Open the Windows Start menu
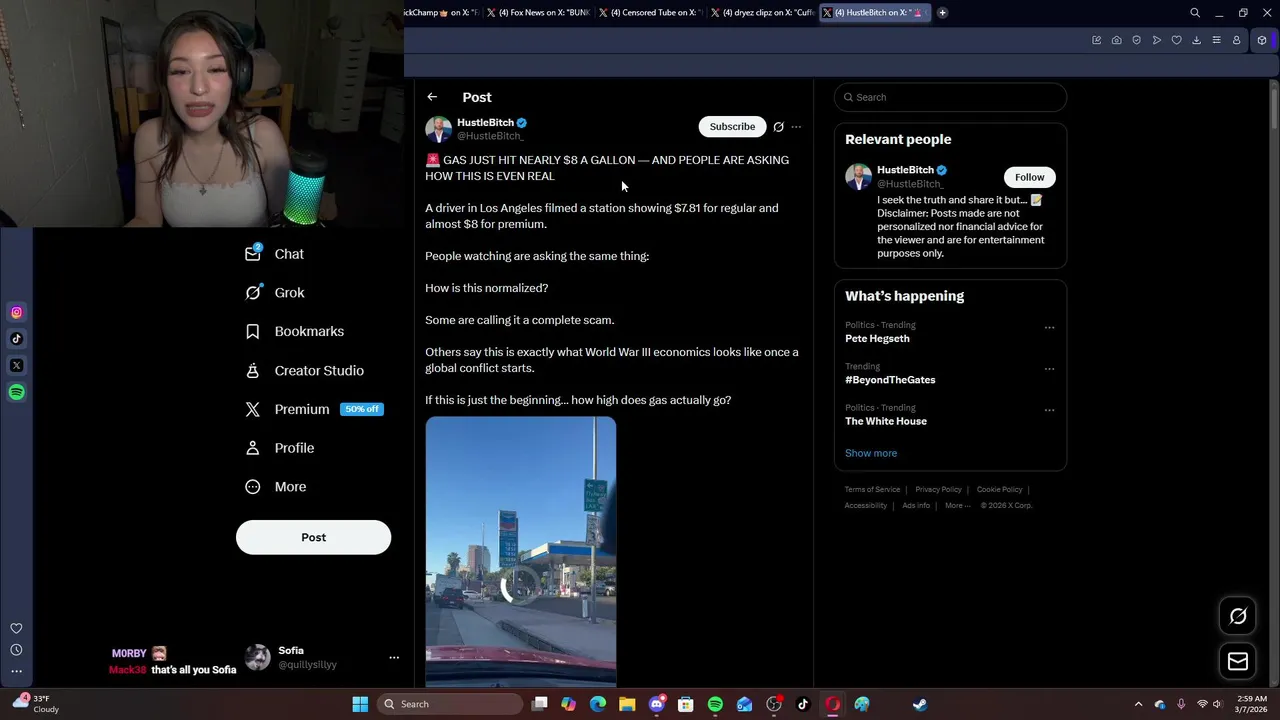 click(x=360, y=704)
